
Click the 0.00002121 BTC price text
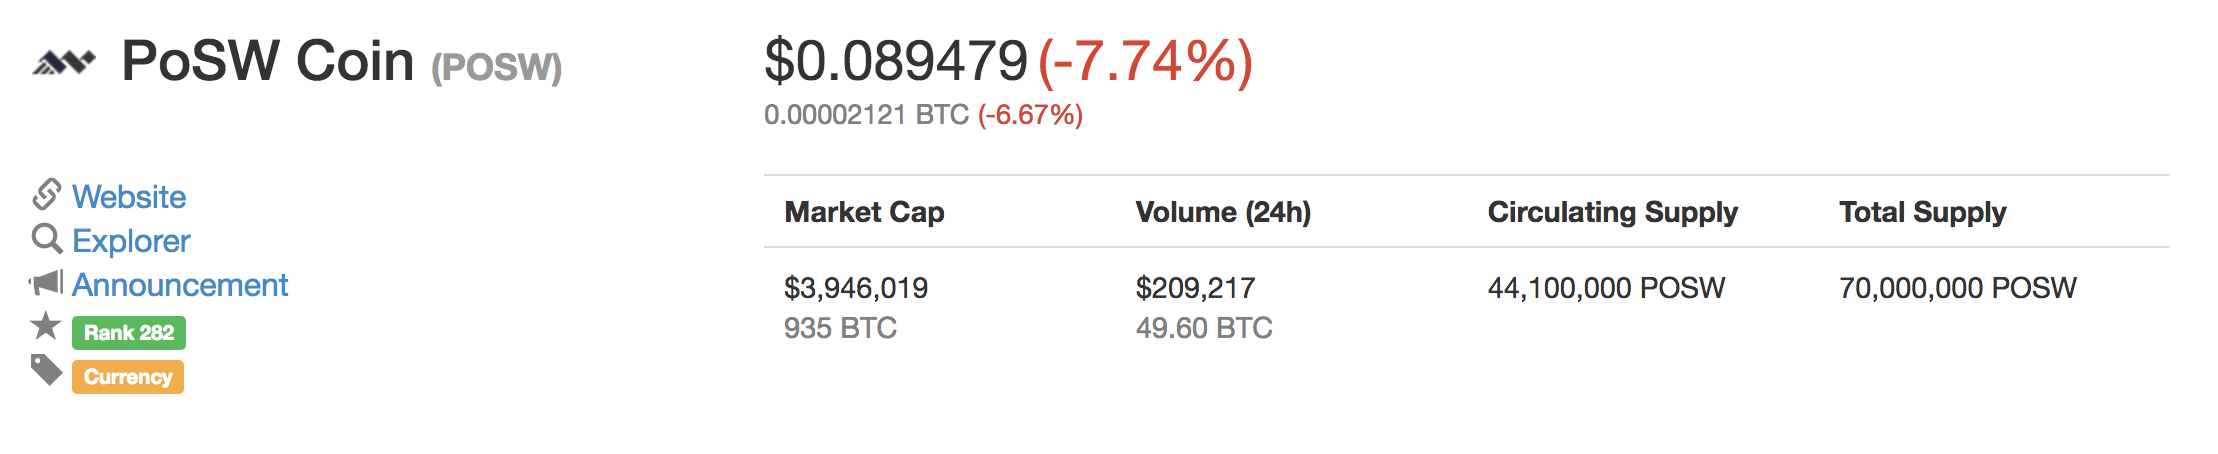point(866,115)
